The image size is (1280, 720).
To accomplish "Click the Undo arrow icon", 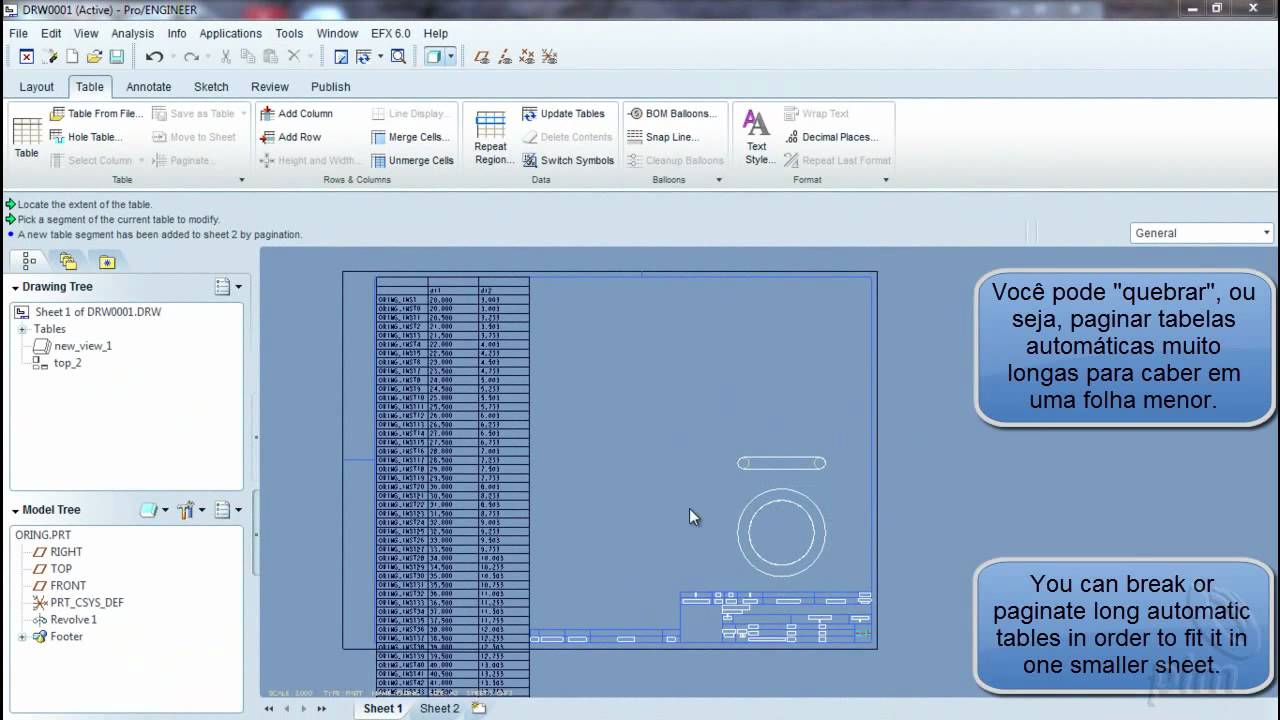I will 153,57.
